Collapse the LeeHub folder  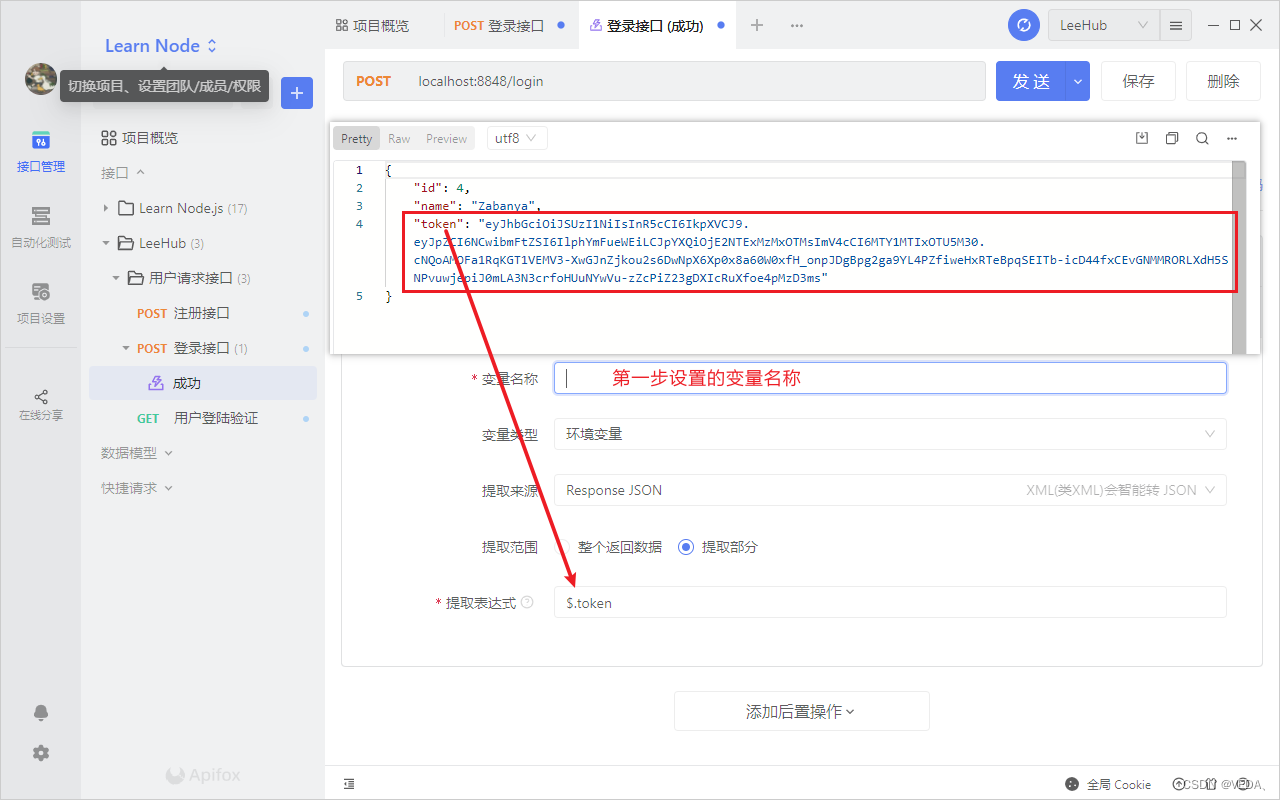pyautogui.click(x=106, y=243)
